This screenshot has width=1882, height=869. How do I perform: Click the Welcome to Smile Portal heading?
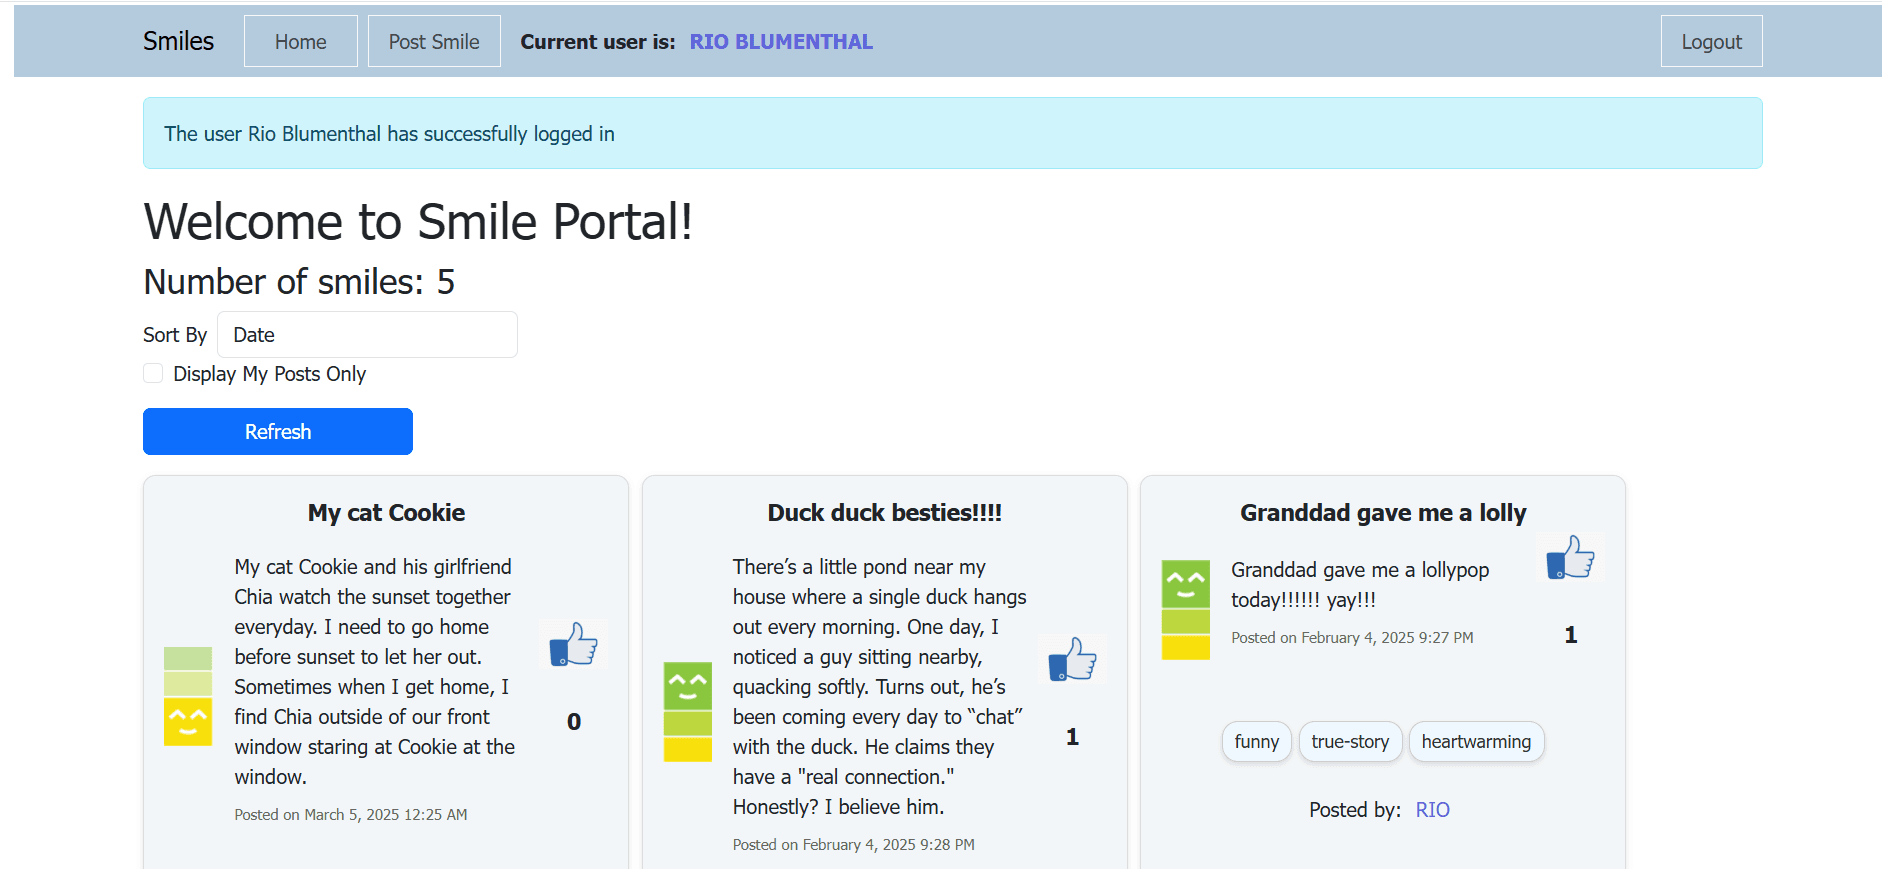(x=418, y=221)
